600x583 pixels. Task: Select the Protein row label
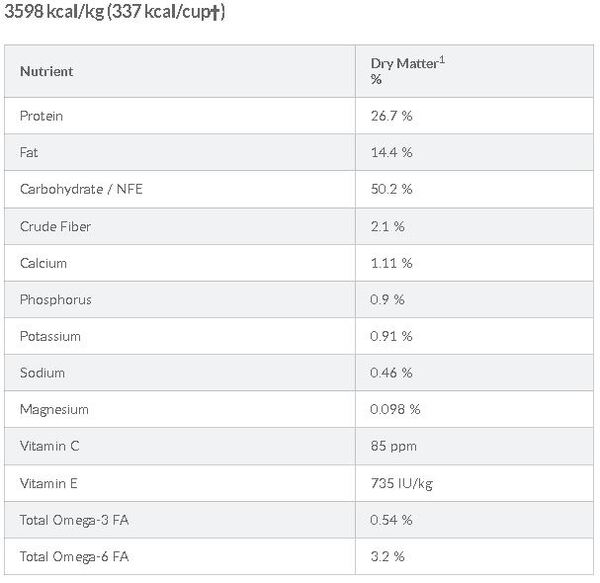[x=41, y=116]
